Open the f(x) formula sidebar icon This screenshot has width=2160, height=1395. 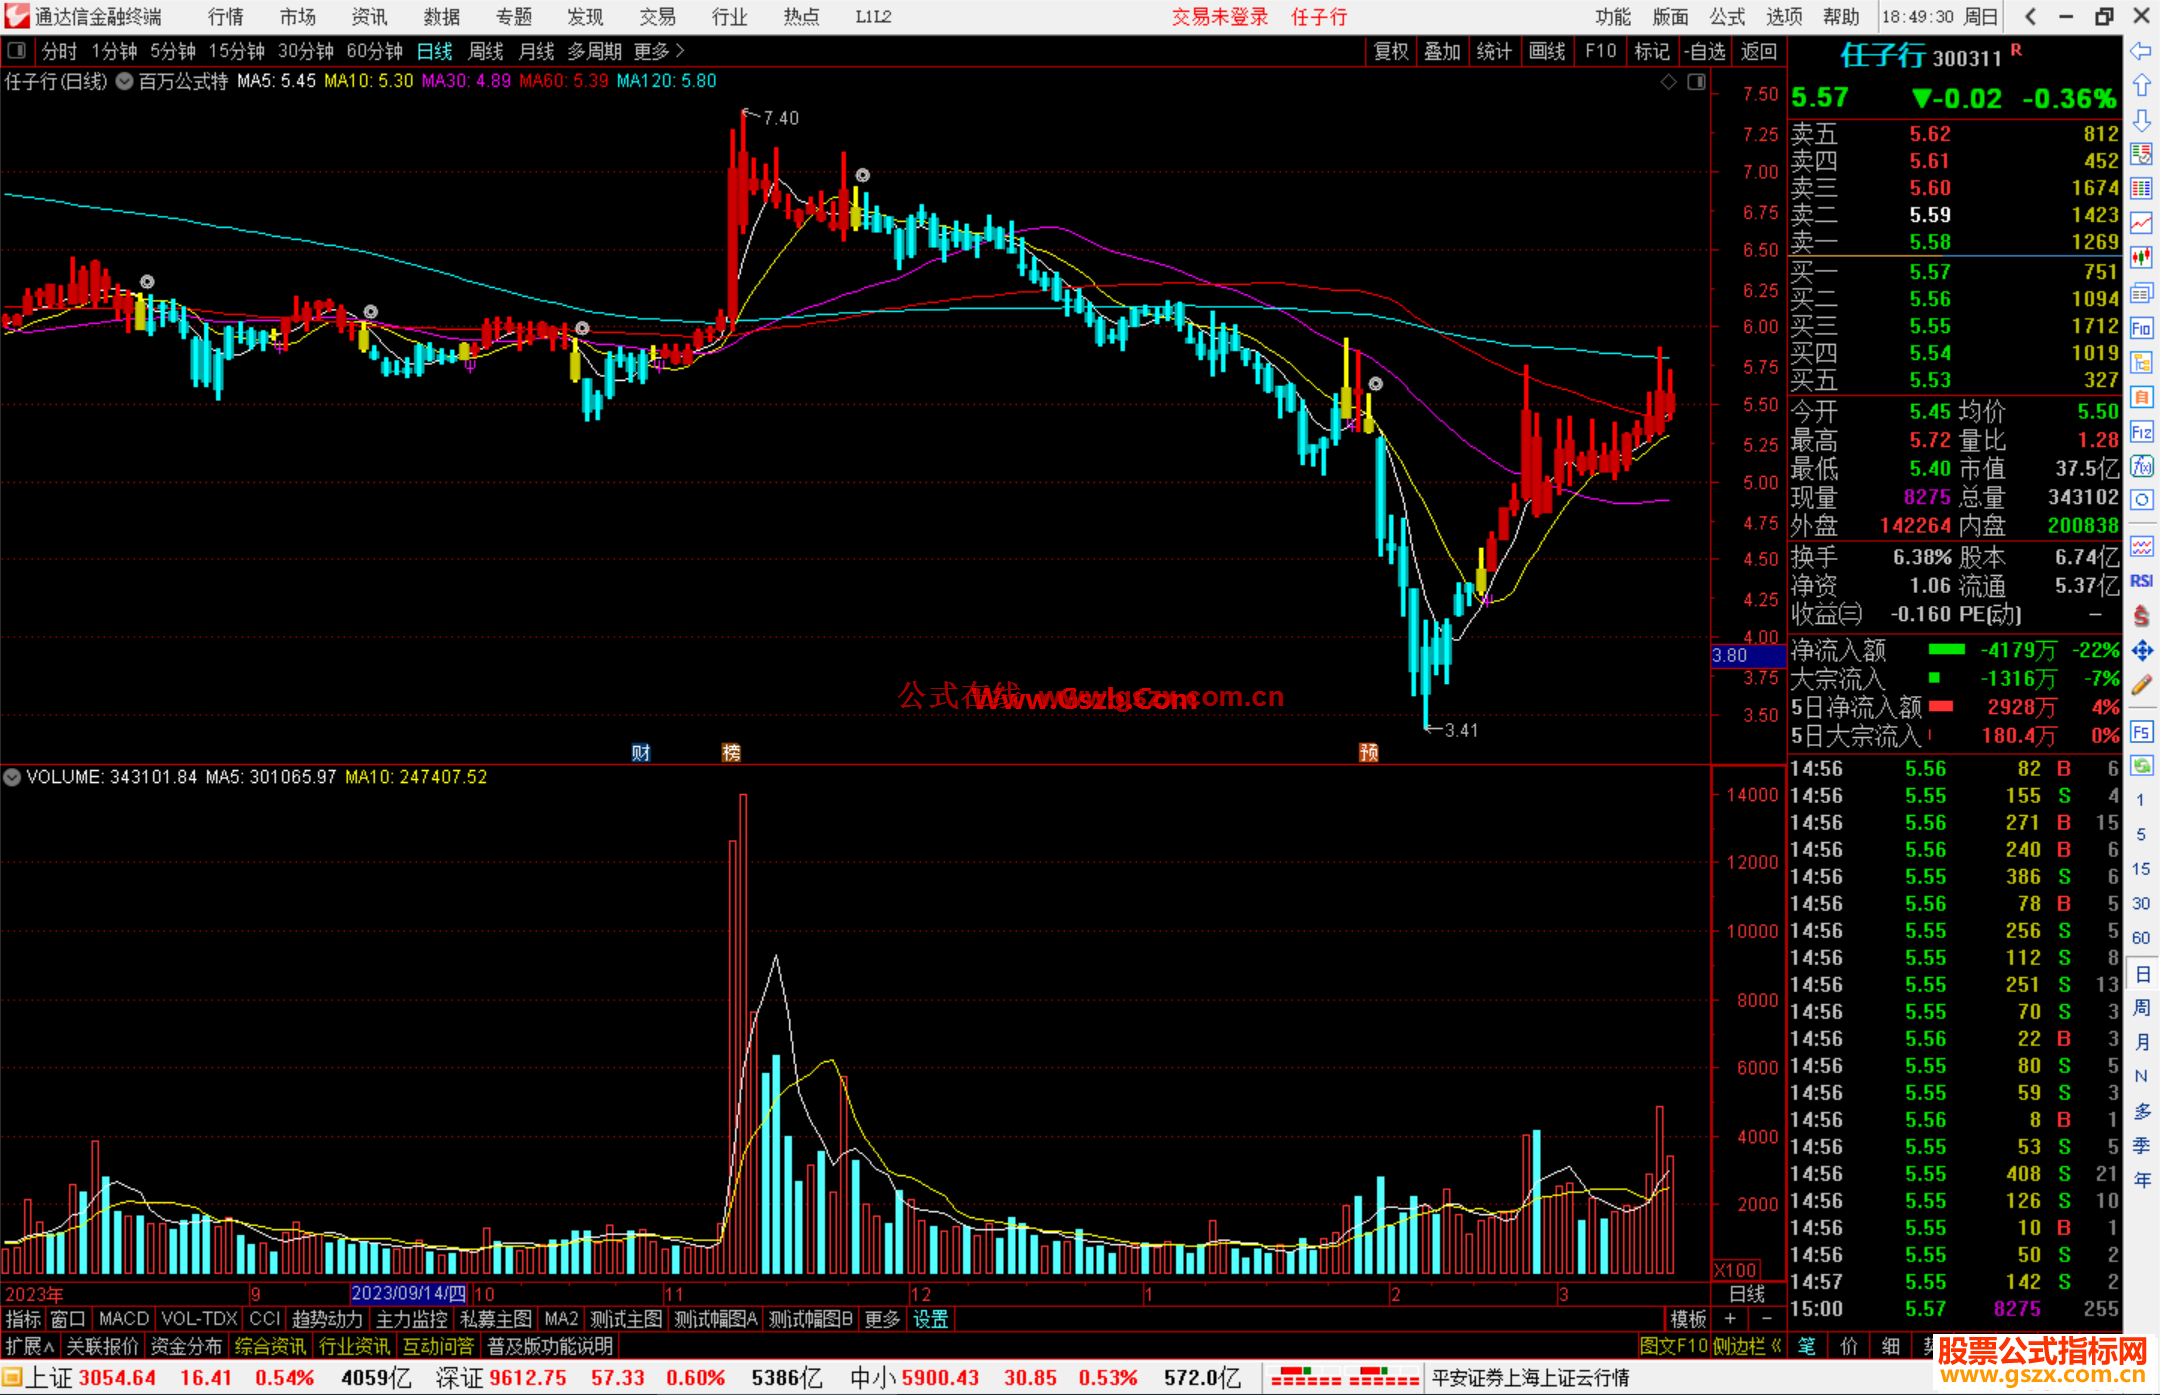[2141, 466]
